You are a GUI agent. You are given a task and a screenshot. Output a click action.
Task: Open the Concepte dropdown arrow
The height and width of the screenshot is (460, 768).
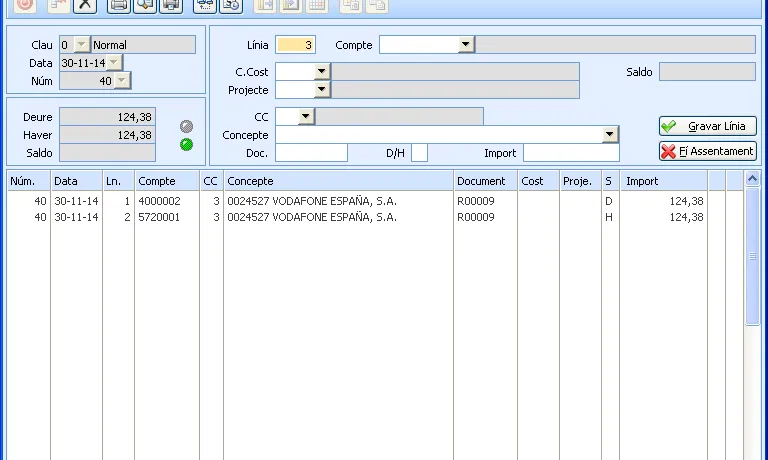pyautogui.click(x=610, y=135)
